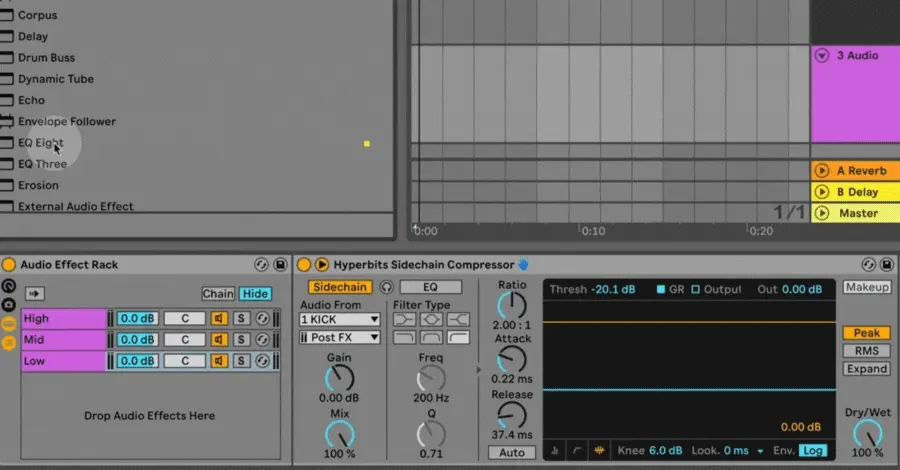
Task: Toggle the Env. Log button
Action: [x=812, y=451]
